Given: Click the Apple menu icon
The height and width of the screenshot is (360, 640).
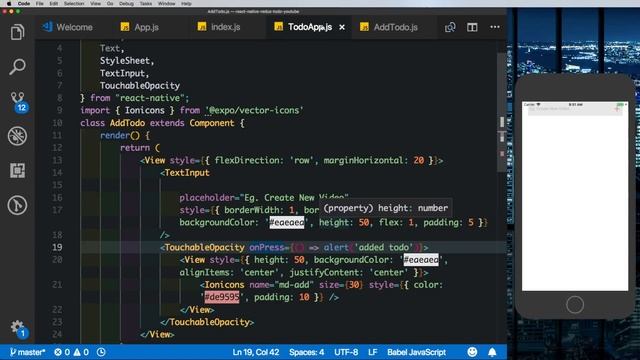Looking at the screenshot, I should 9,4.
